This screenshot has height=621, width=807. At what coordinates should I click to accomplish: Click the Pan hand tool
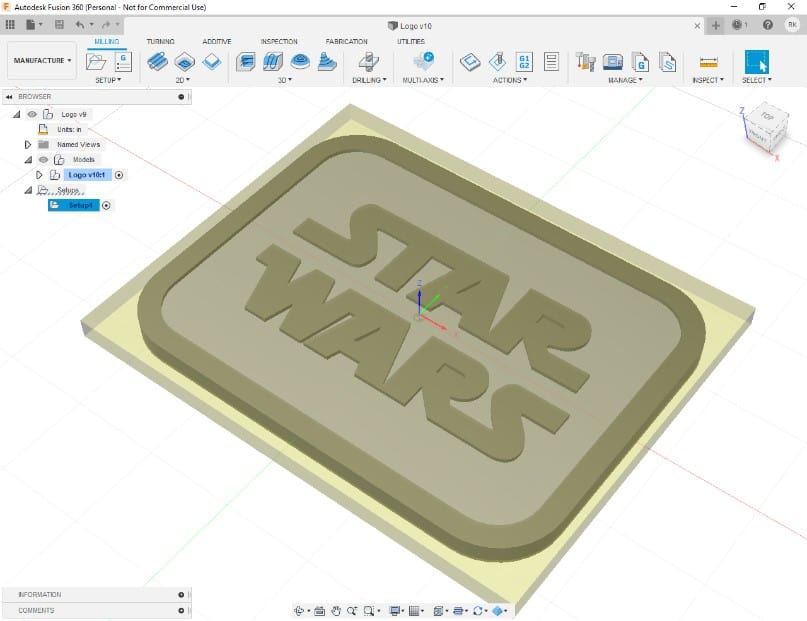click(336, 611)
